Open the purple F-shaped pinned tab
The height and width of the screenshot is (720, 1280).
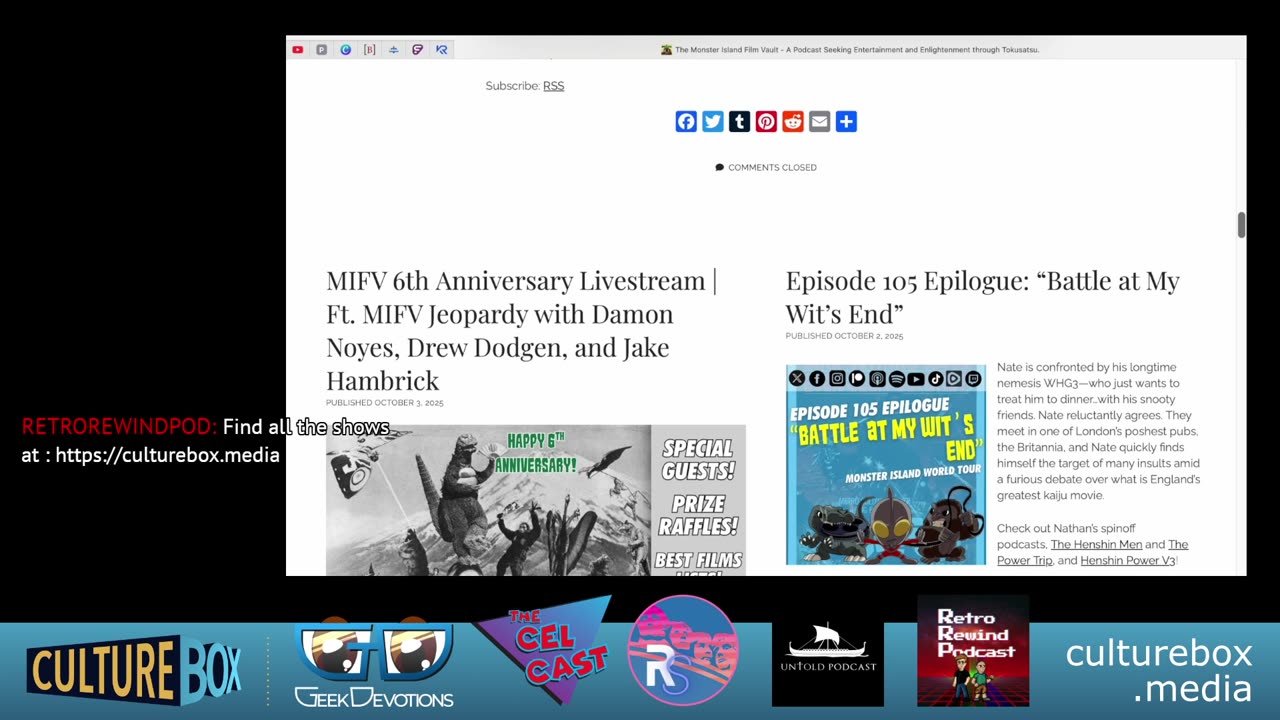[x=417, y=49]
